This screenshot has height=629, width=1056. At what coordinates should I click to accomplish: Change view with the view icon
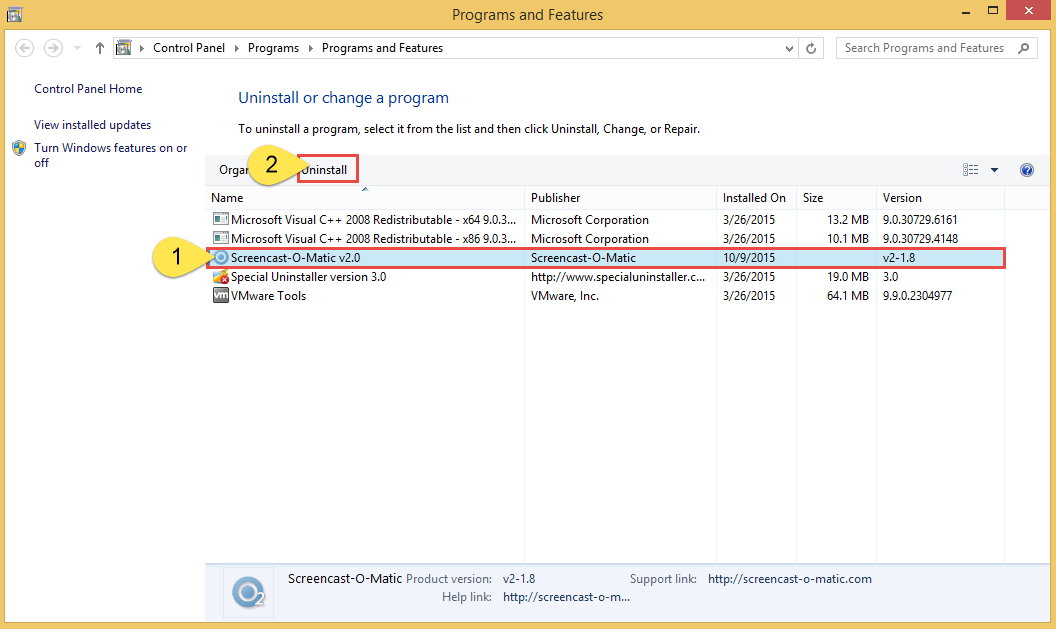point(970,170)
